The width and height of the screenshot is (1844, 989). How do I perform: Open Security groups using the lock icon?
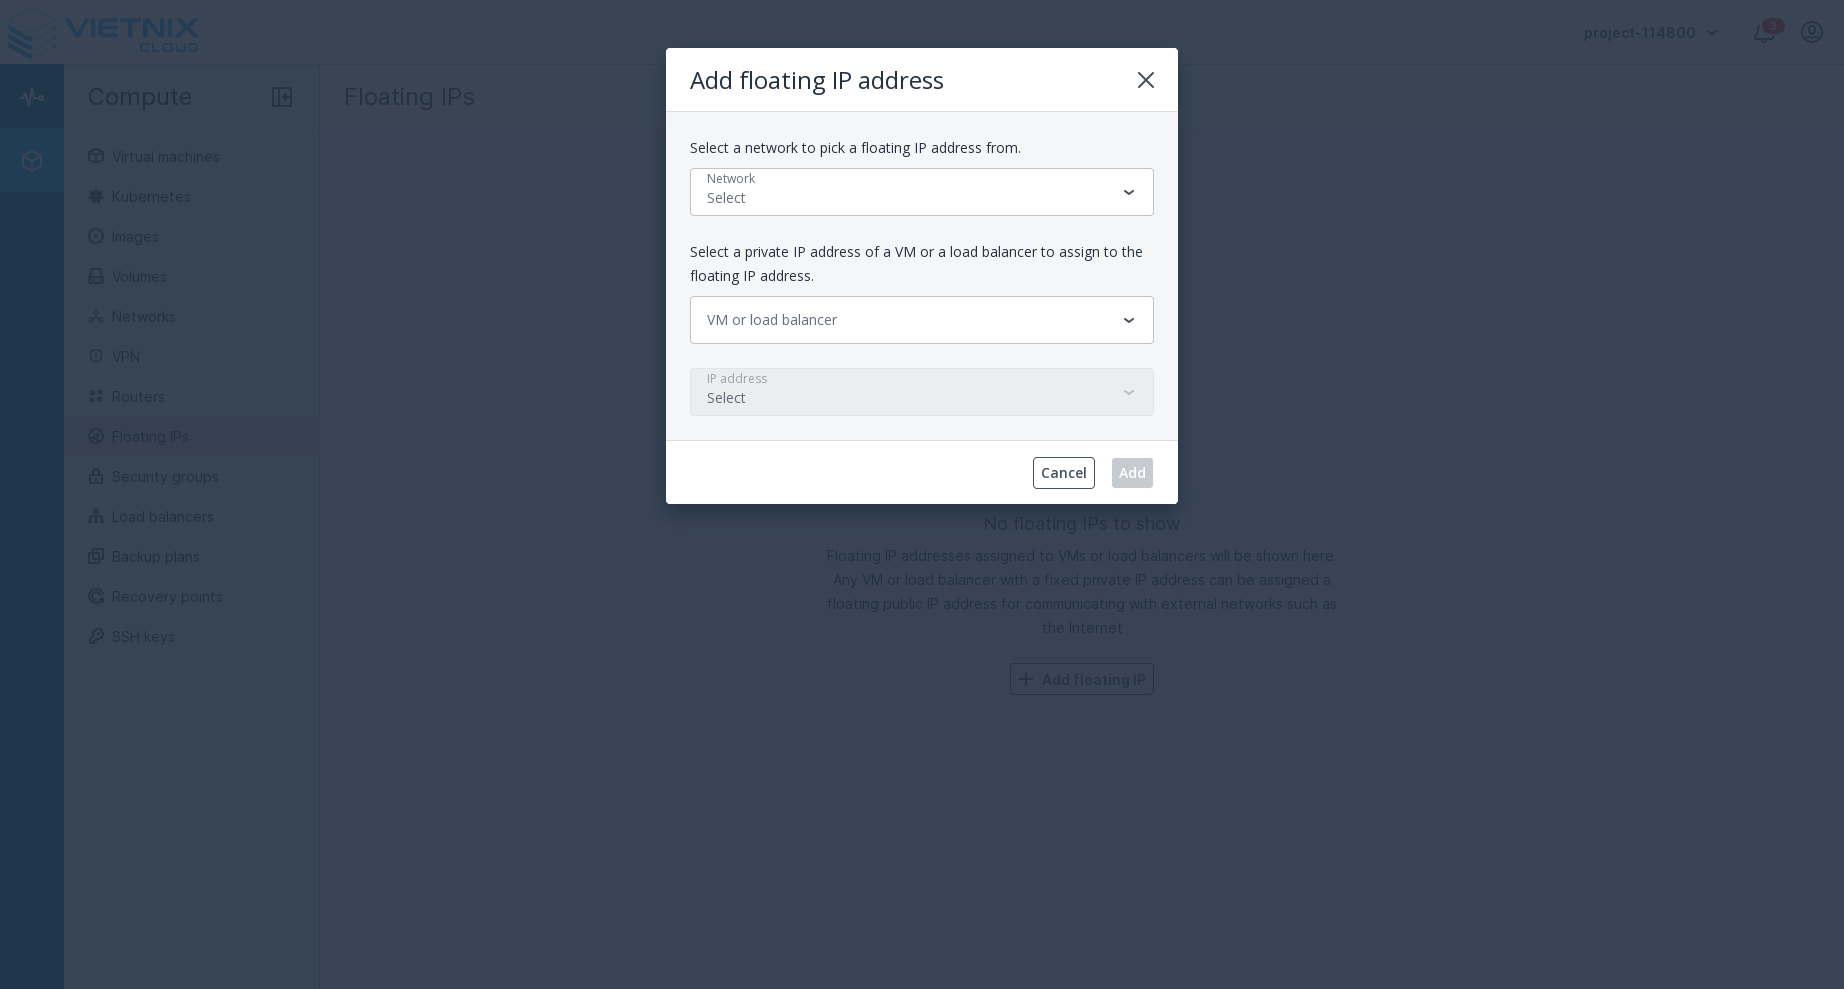pos(96,477)
